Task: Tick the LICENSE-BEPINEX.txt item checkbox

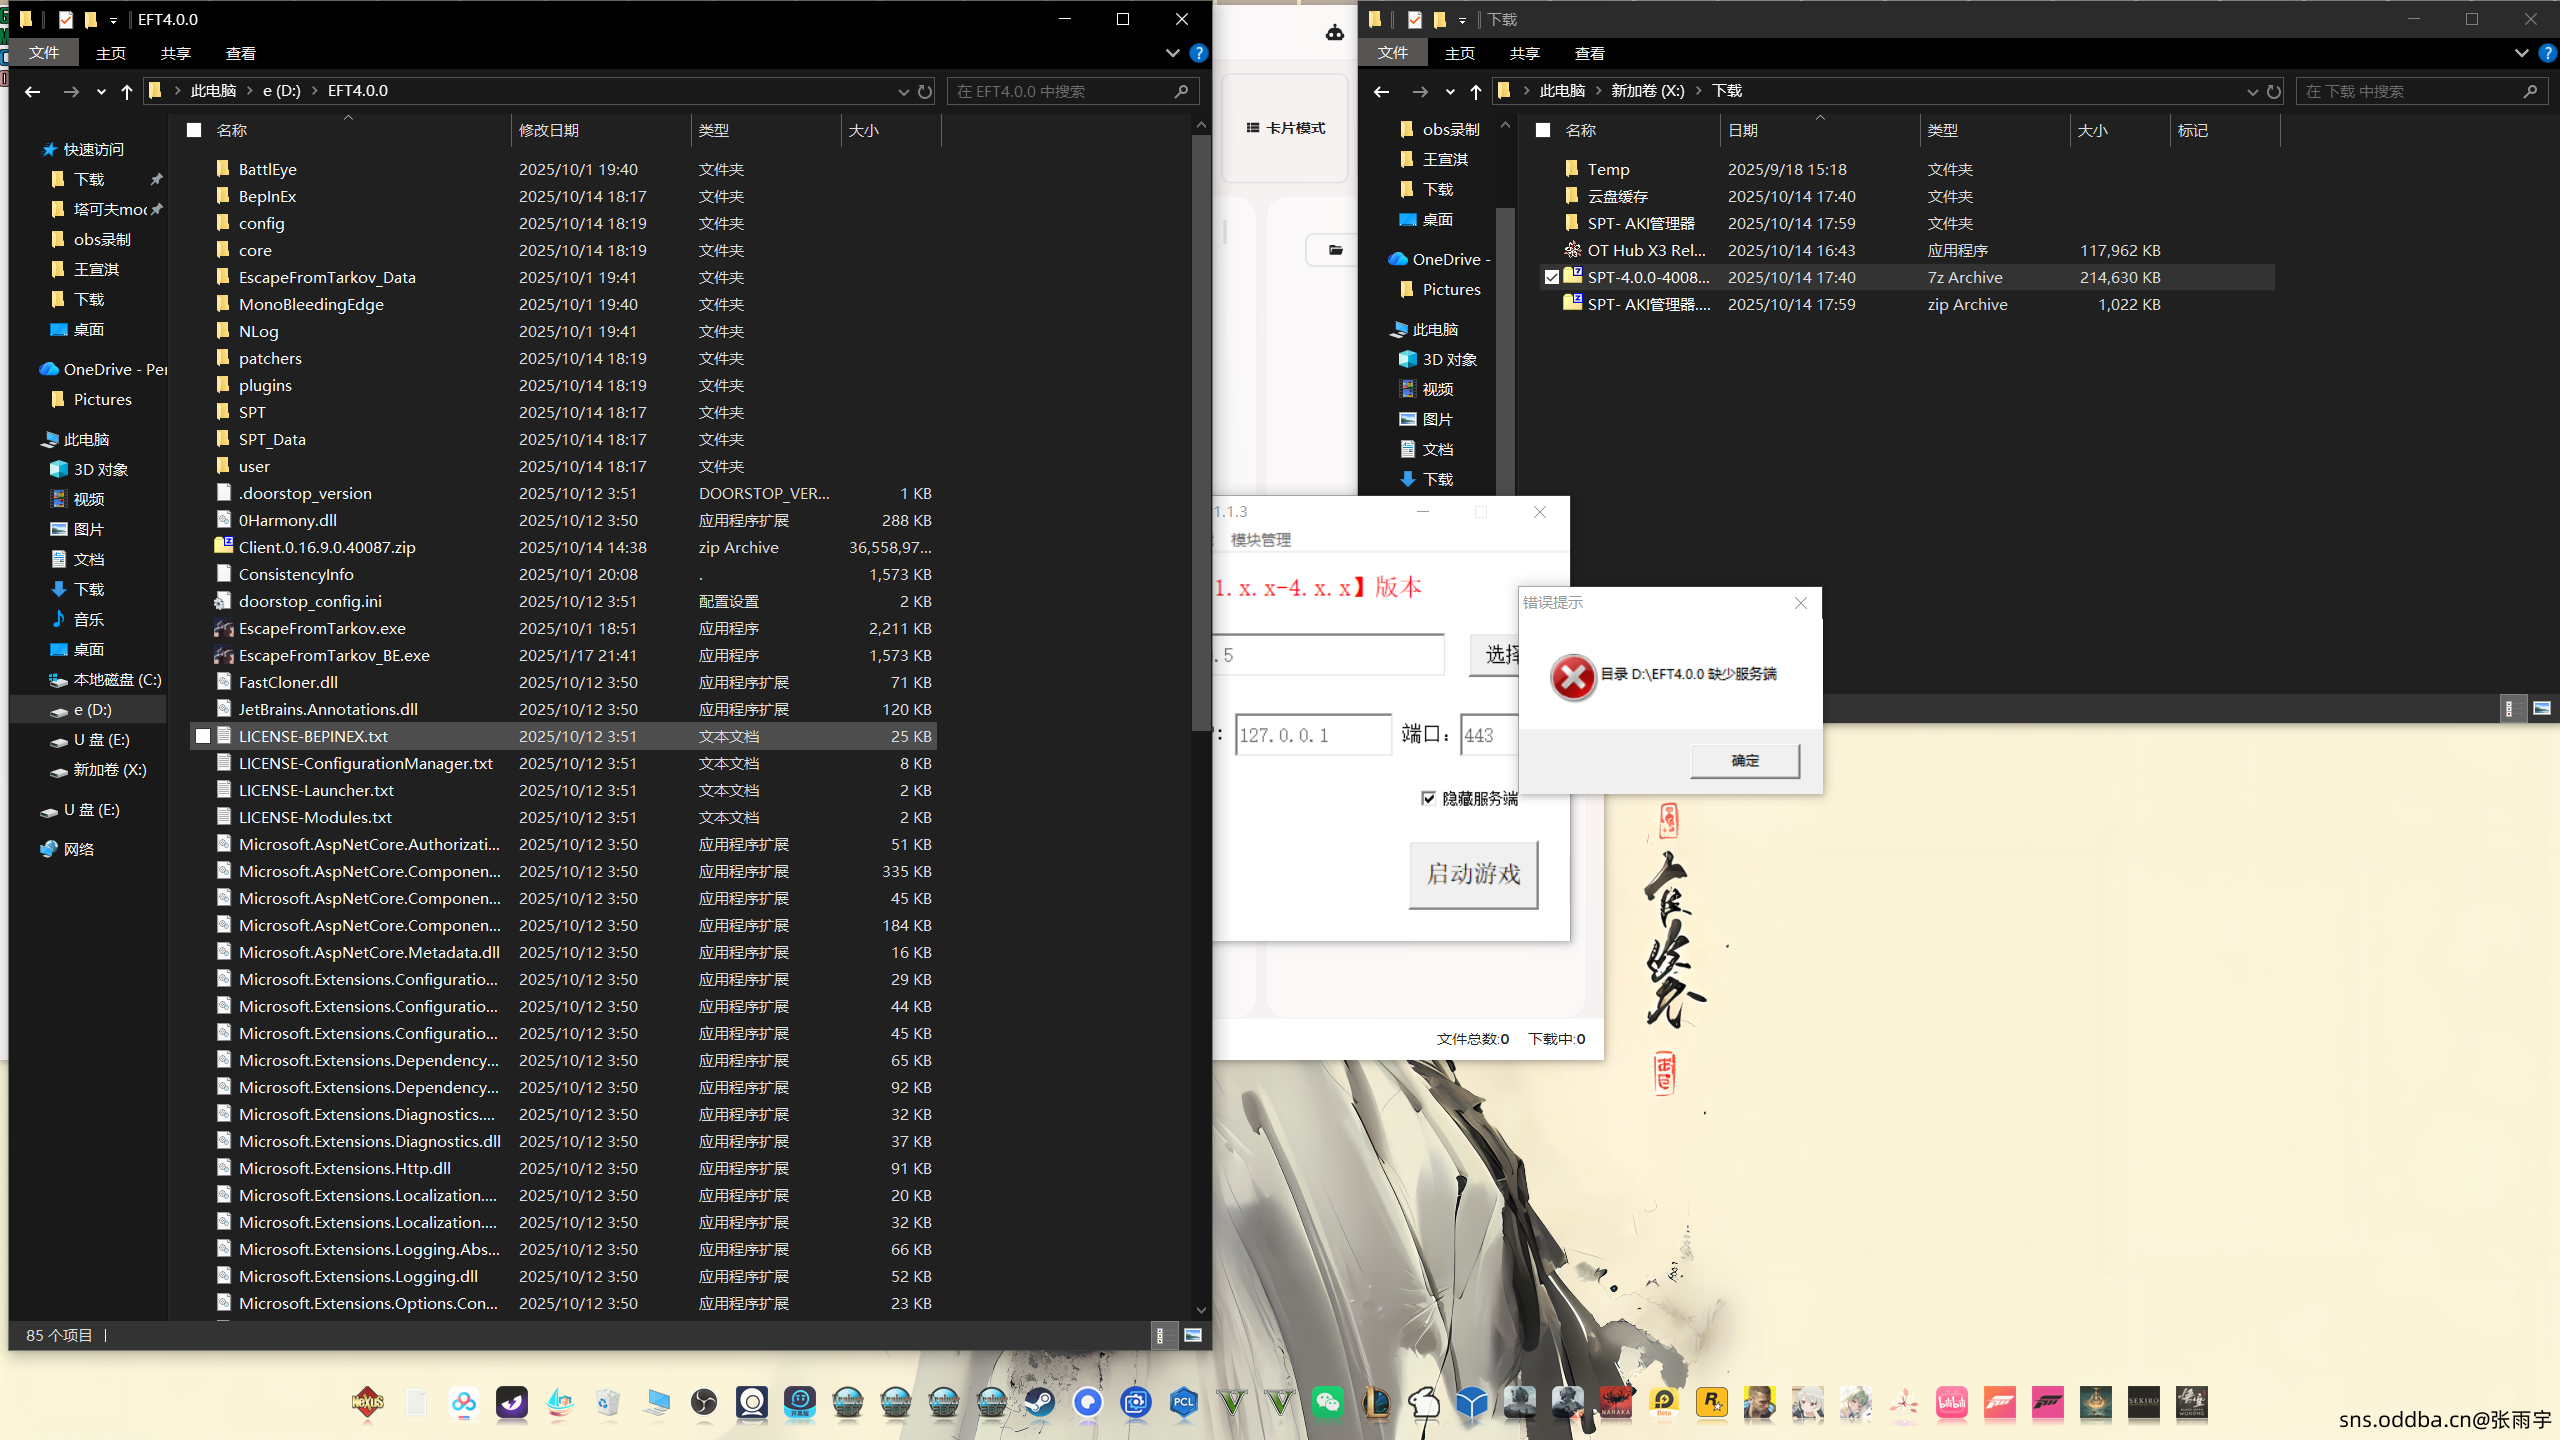Action: tap(203, 736)
